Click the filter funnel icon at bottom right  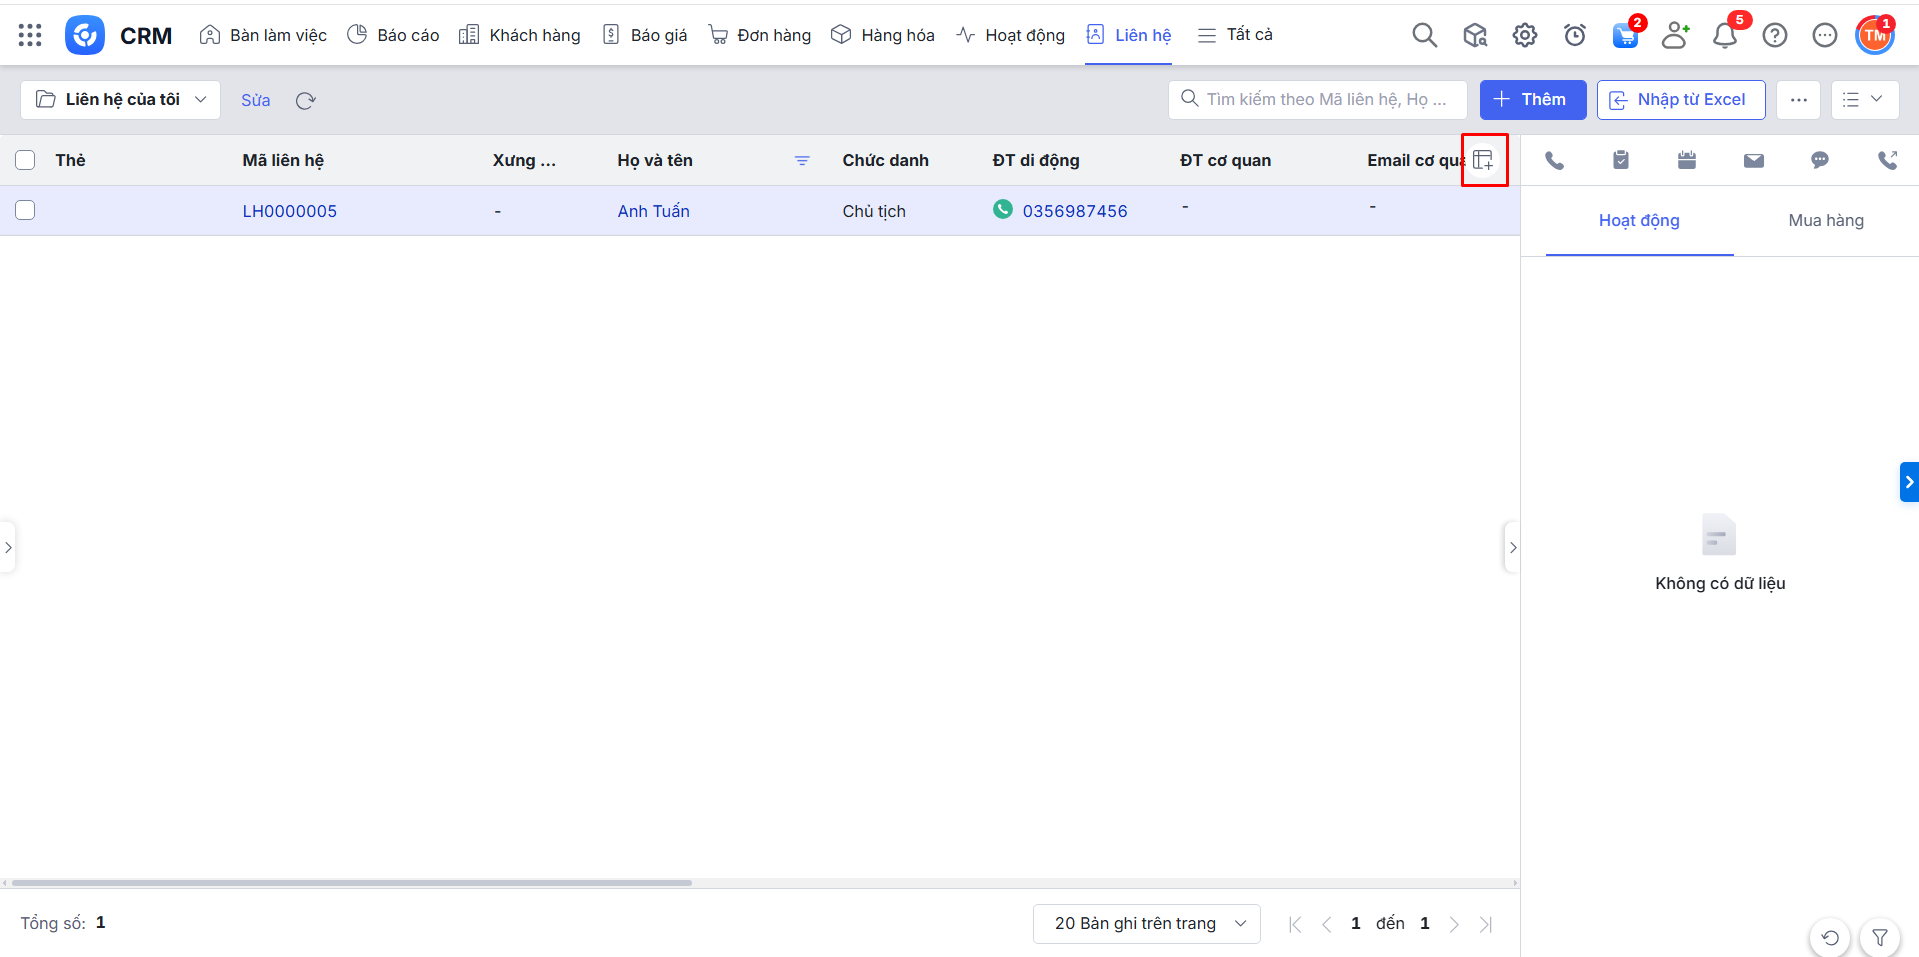1879,937
